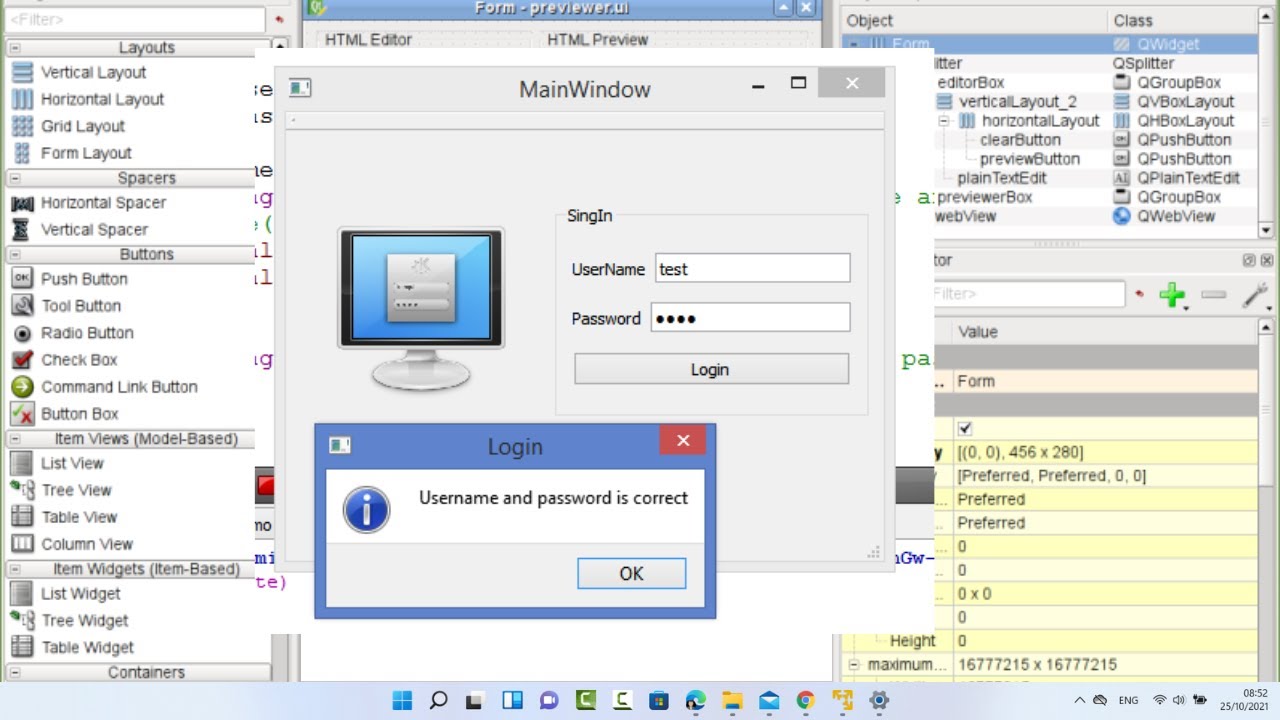Collapse the Spacers category
The width and height of the screenshot is (1280, 720).
(x=14, y=178)
